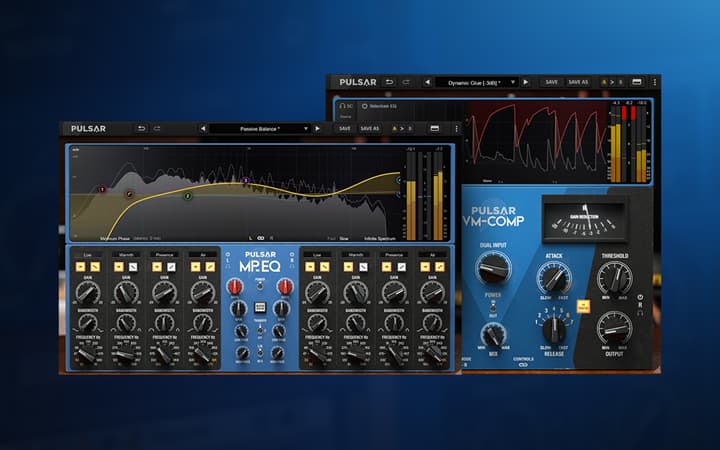Click SAVE in MP-EQ toolbar
Screen dimensions: 720x450
point(345,129)
